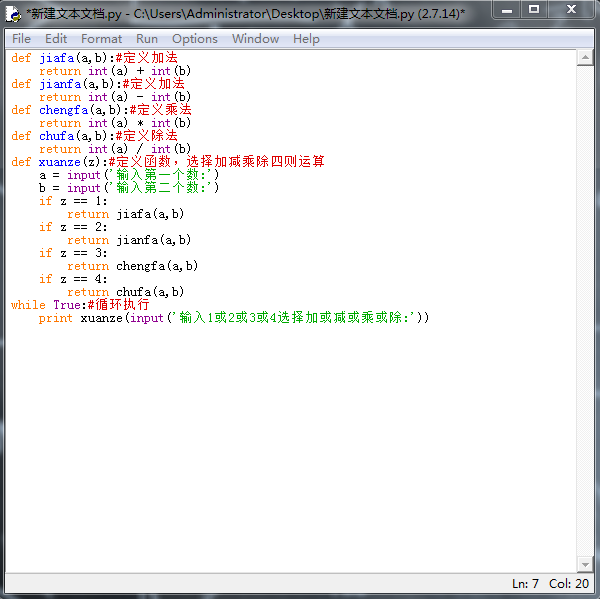600x599 pixels.
Task: Click the scrollbar down arrow
Action: click(x=585, y=564)
